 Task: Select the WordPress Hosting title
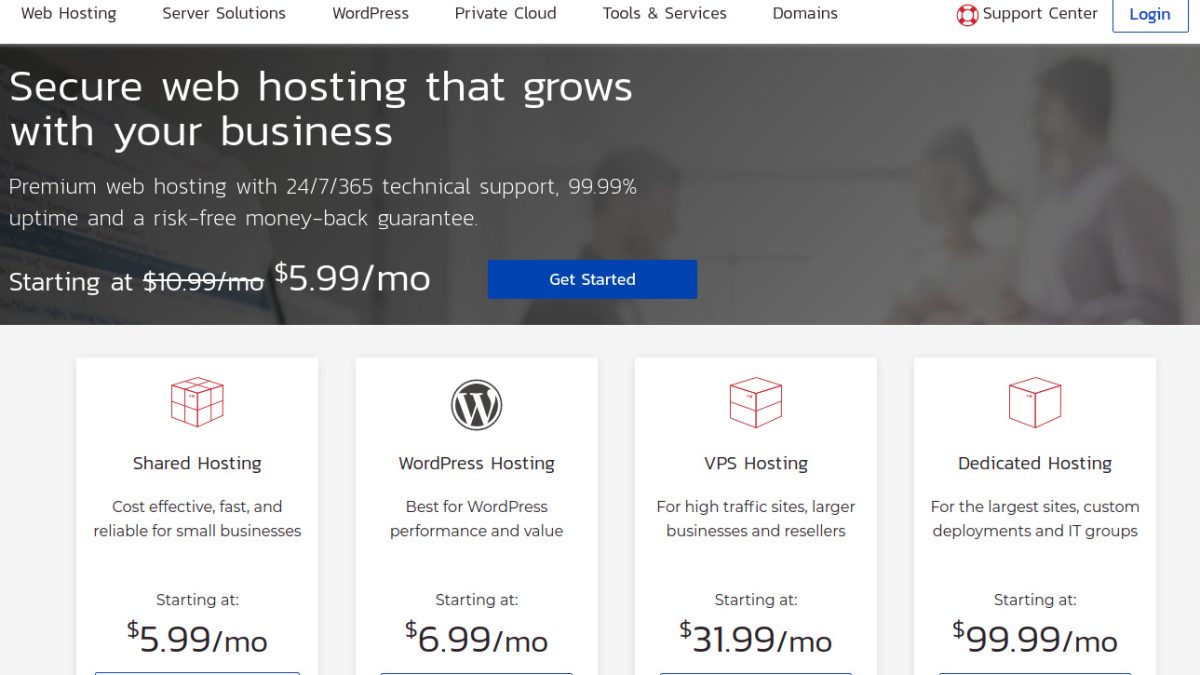476,463
